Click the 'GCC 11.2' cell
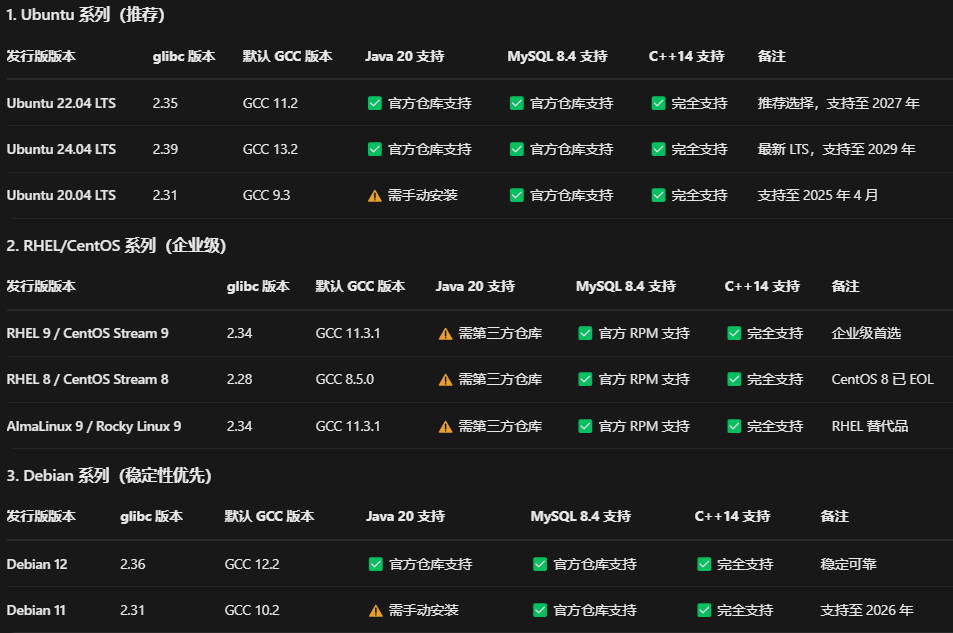The image size is (953, 633). coord(270,103)
